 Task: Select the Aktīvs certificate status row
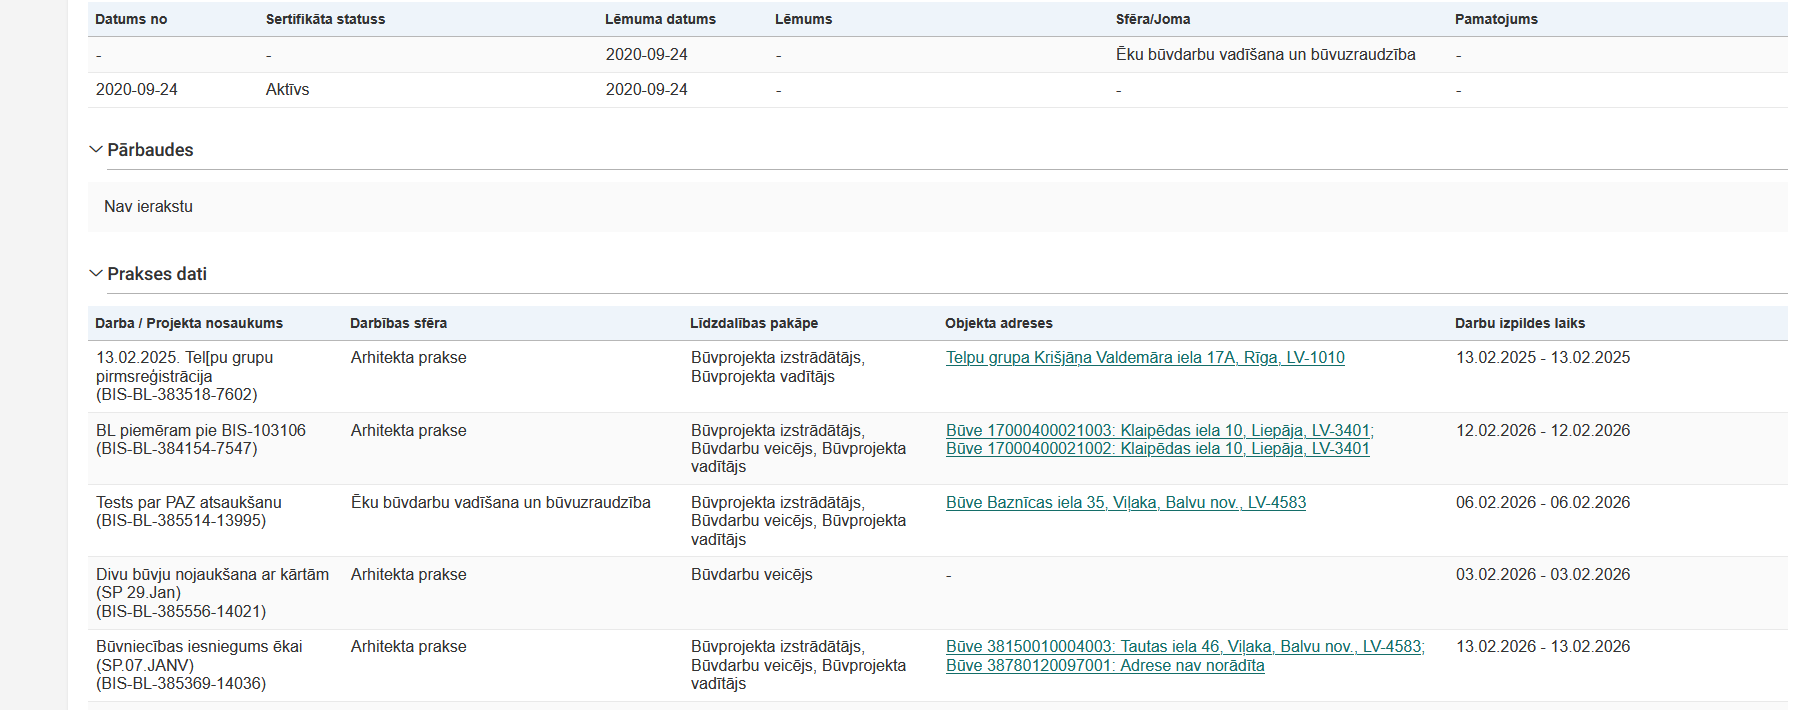click(x=287, y=90)
